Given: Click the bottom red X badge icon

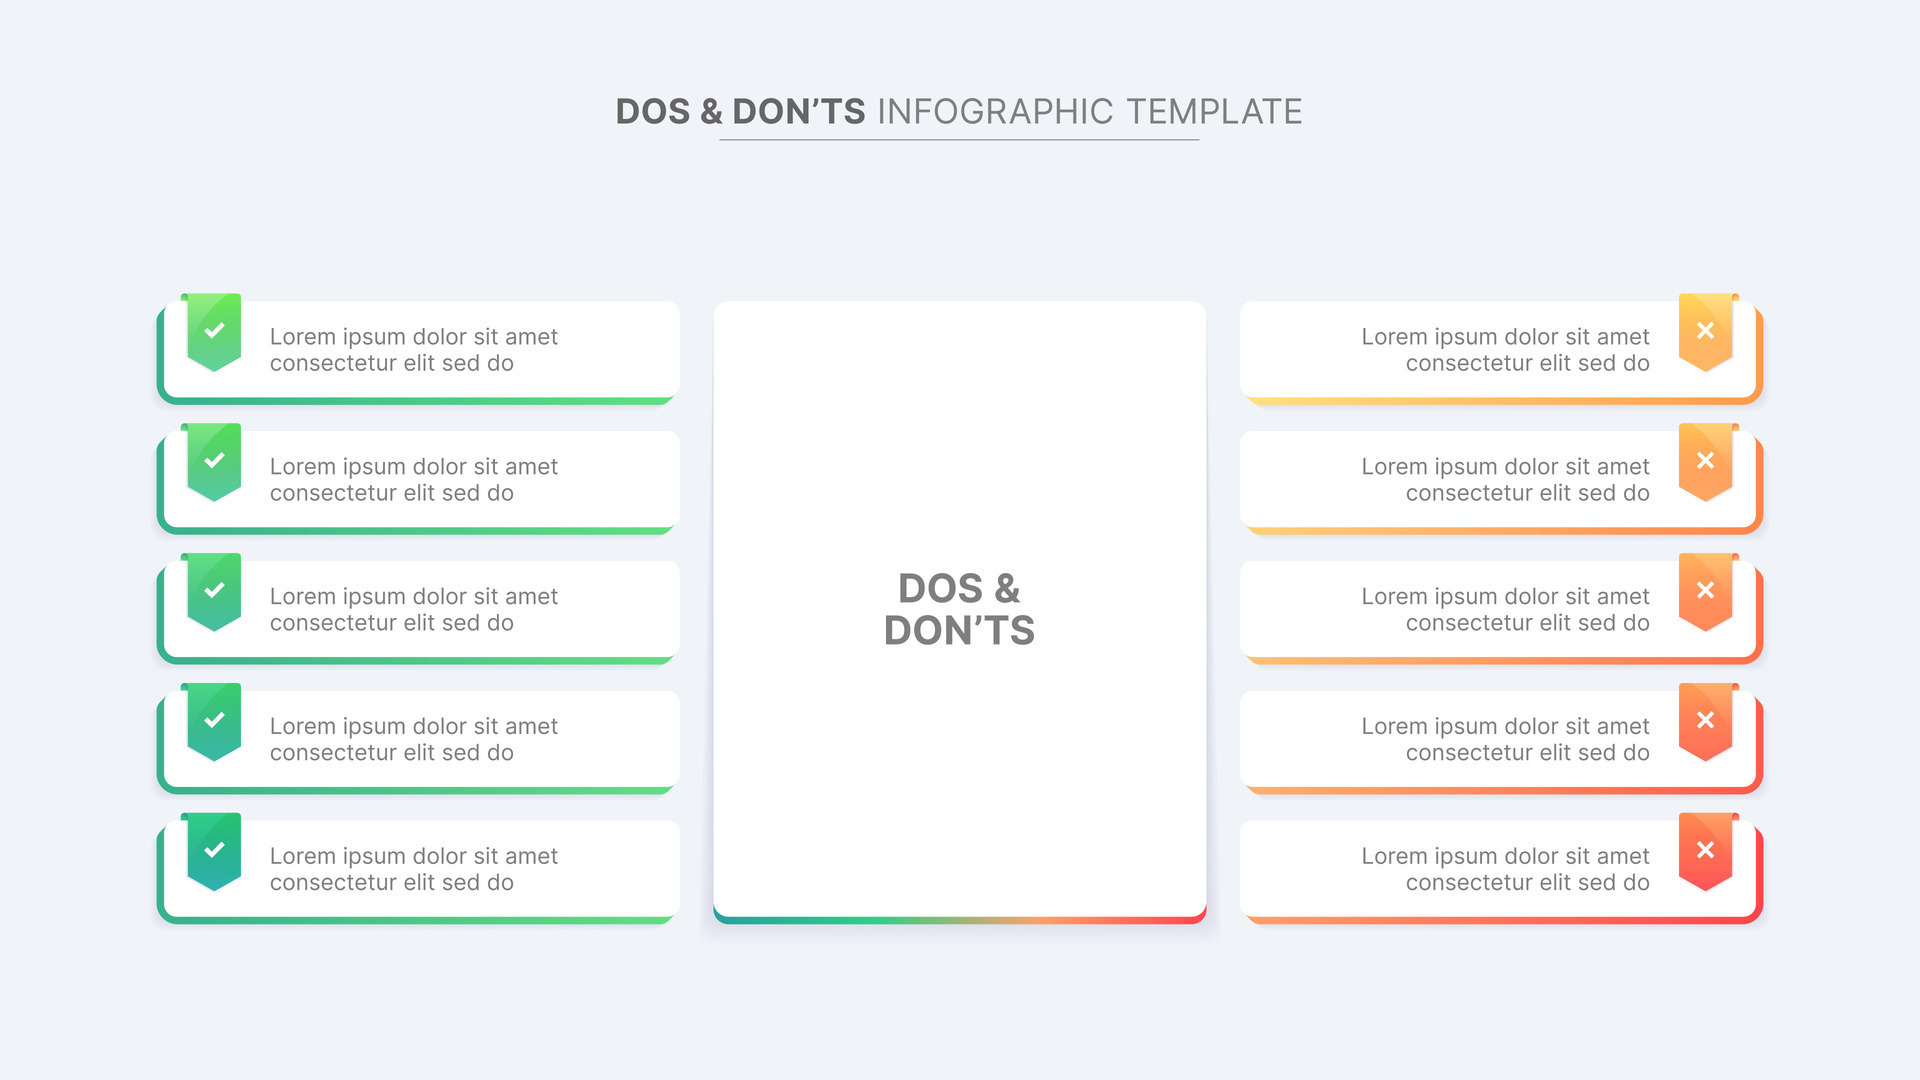Looking at the screenshot, I should [x=1706, y=850].
